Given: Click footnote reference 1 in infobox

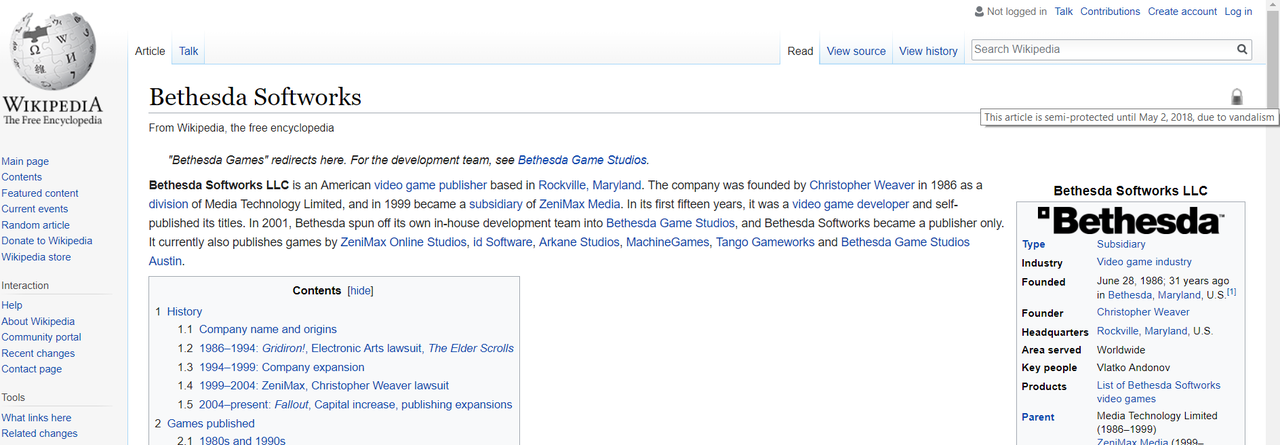Looking at the screenshot, I should click(1232, 292).
